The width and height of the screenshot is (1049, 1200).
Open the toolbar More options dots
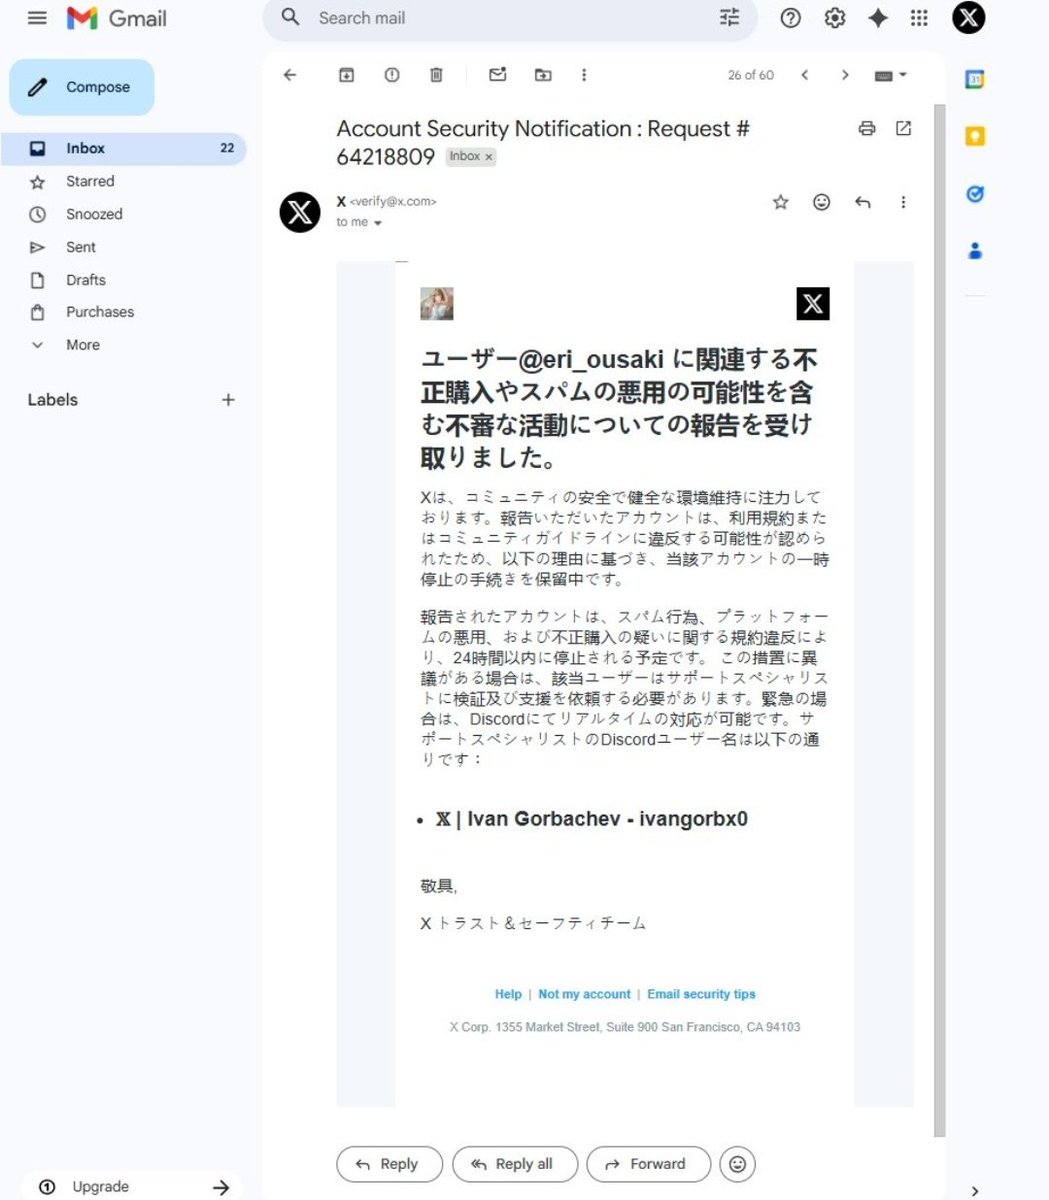(584, 75)
